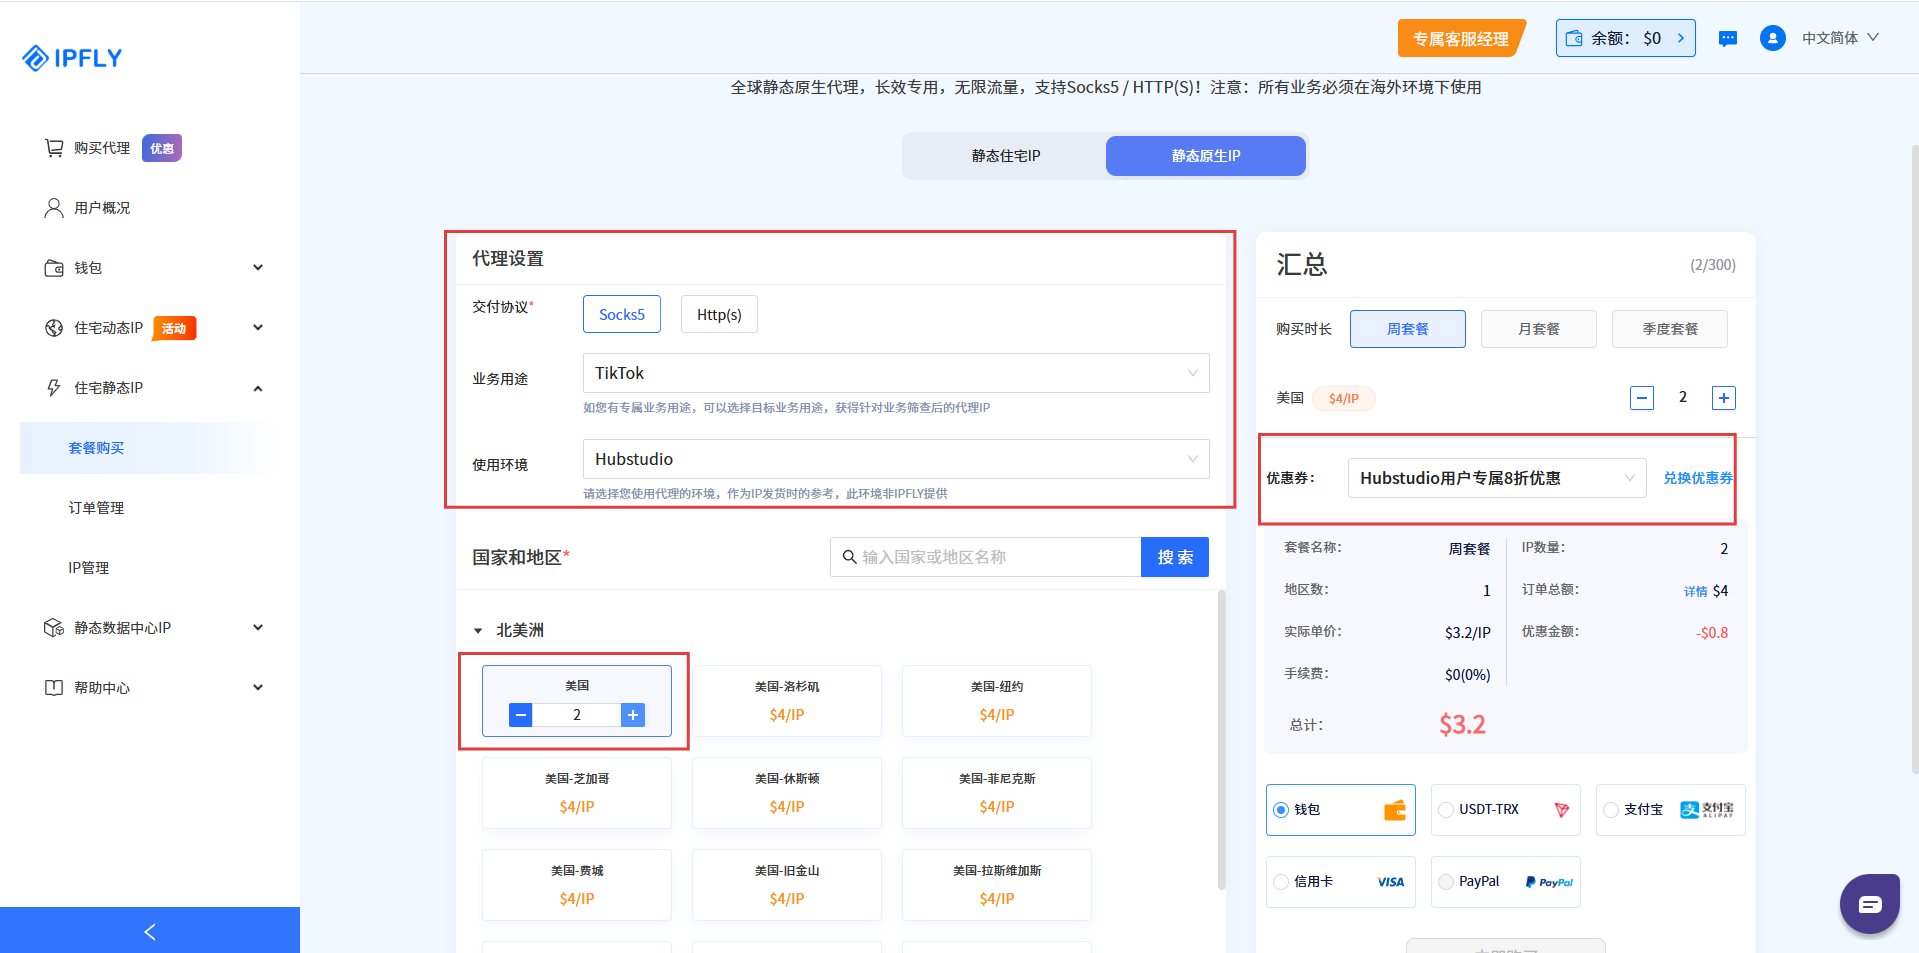Expand the 钱包 sidebar menu
The width and height of the screenshot is (1919, 953).
pos(258,268)
